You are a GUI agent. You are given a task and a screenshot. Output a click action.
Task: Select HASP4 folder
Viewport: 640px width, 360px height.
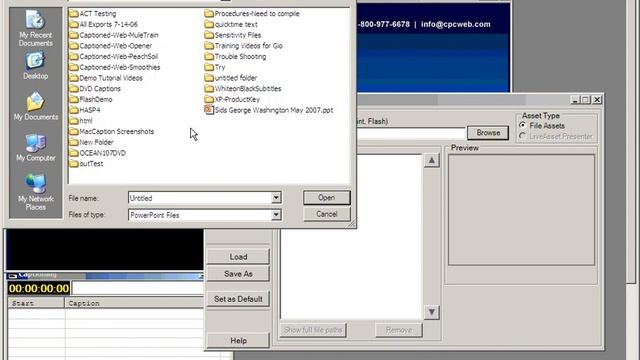[85, 110]
